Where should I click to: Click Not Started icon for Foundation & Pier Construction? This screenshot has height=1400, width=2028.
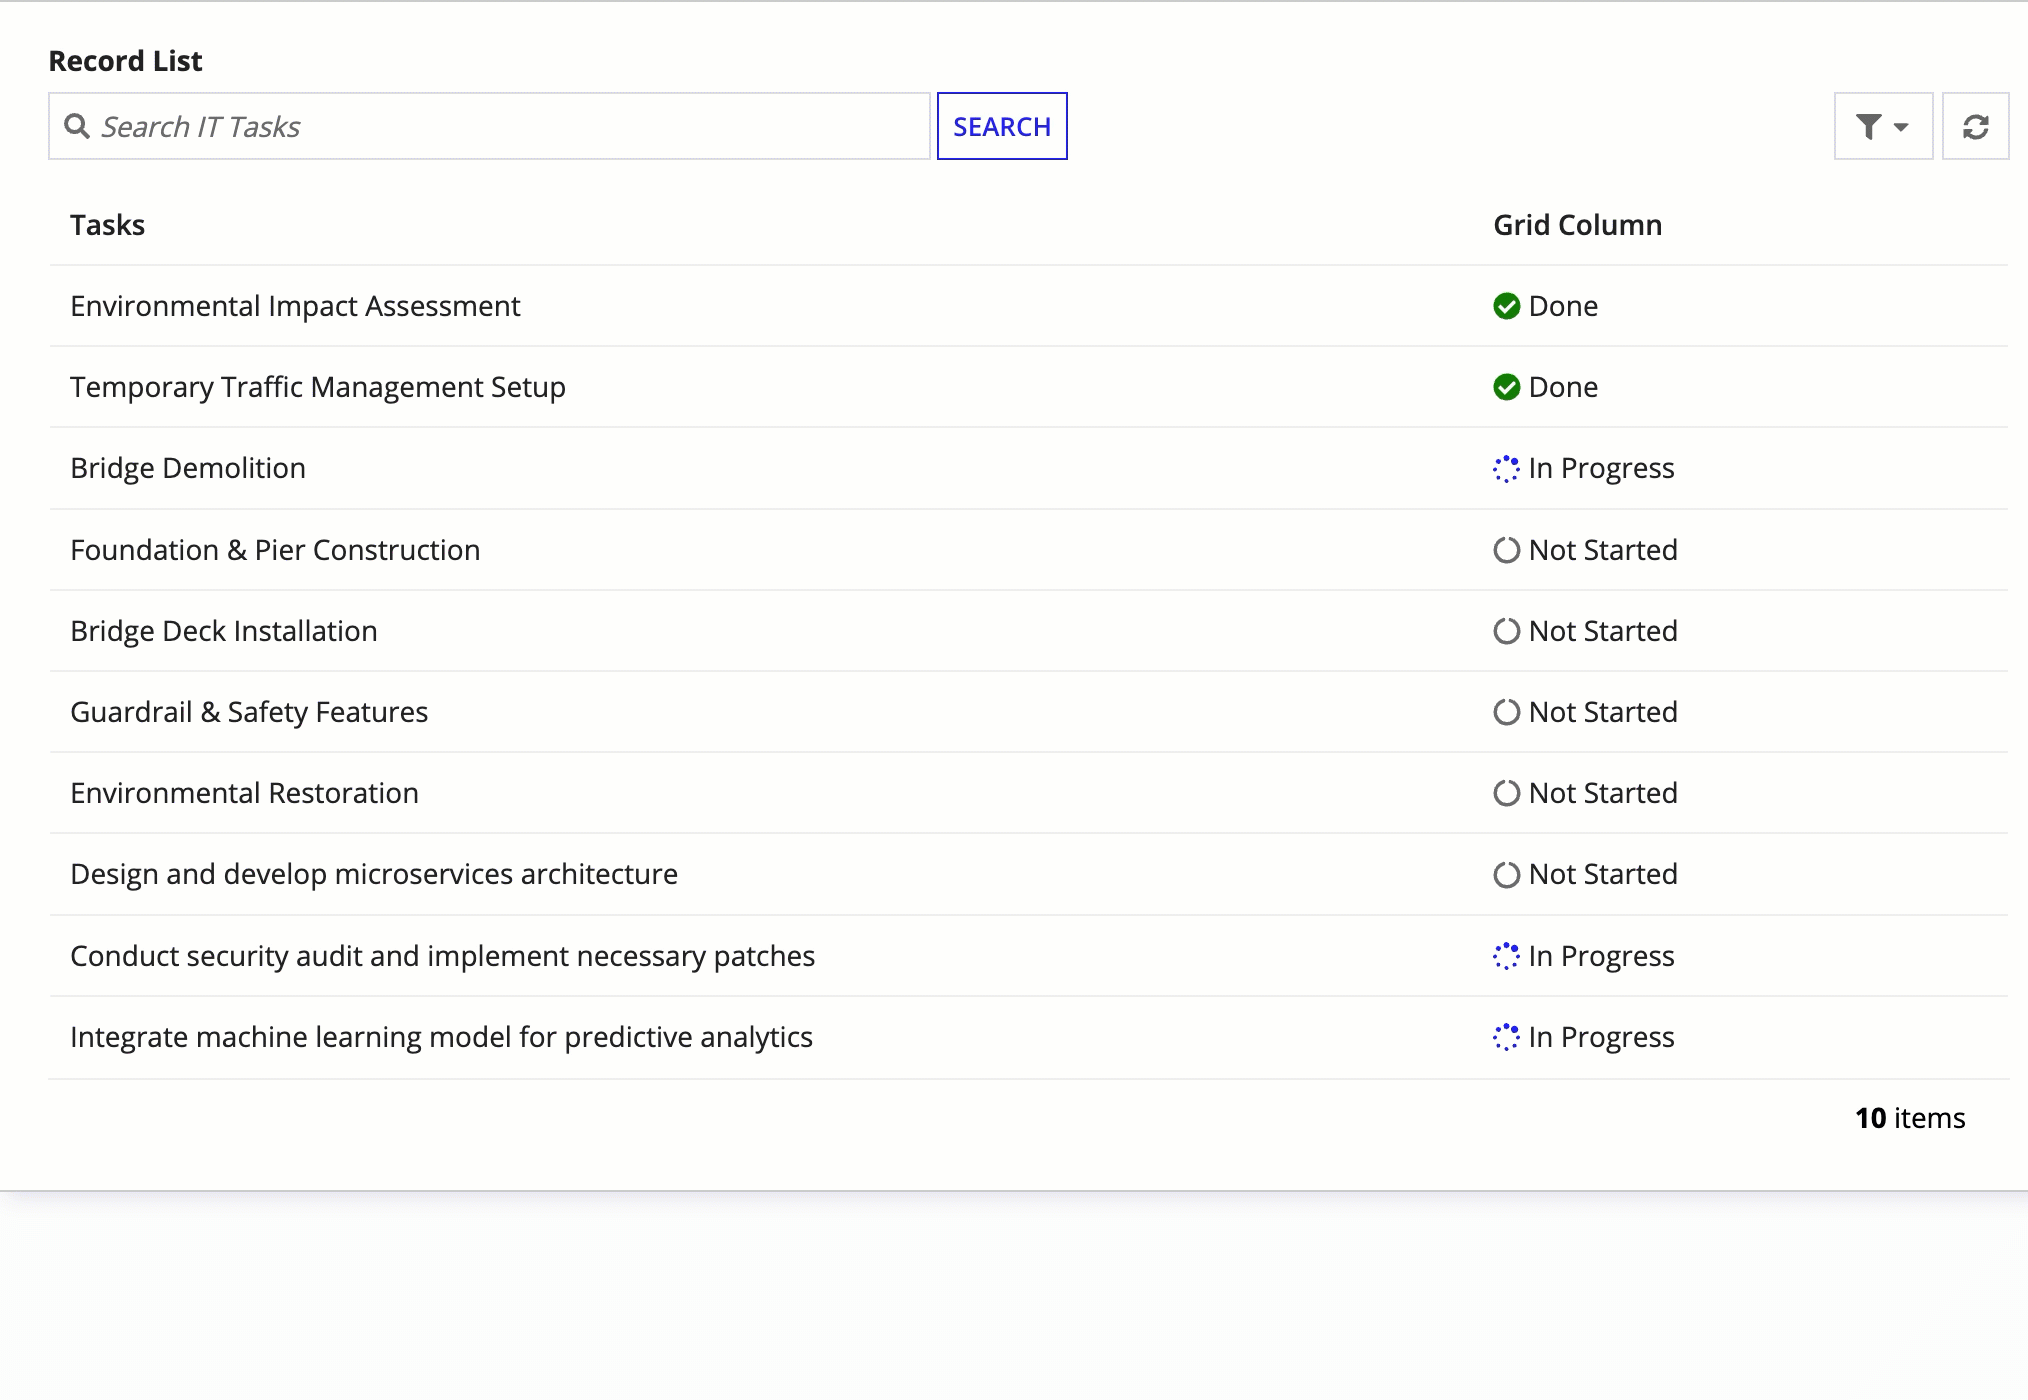(1506, 550)
